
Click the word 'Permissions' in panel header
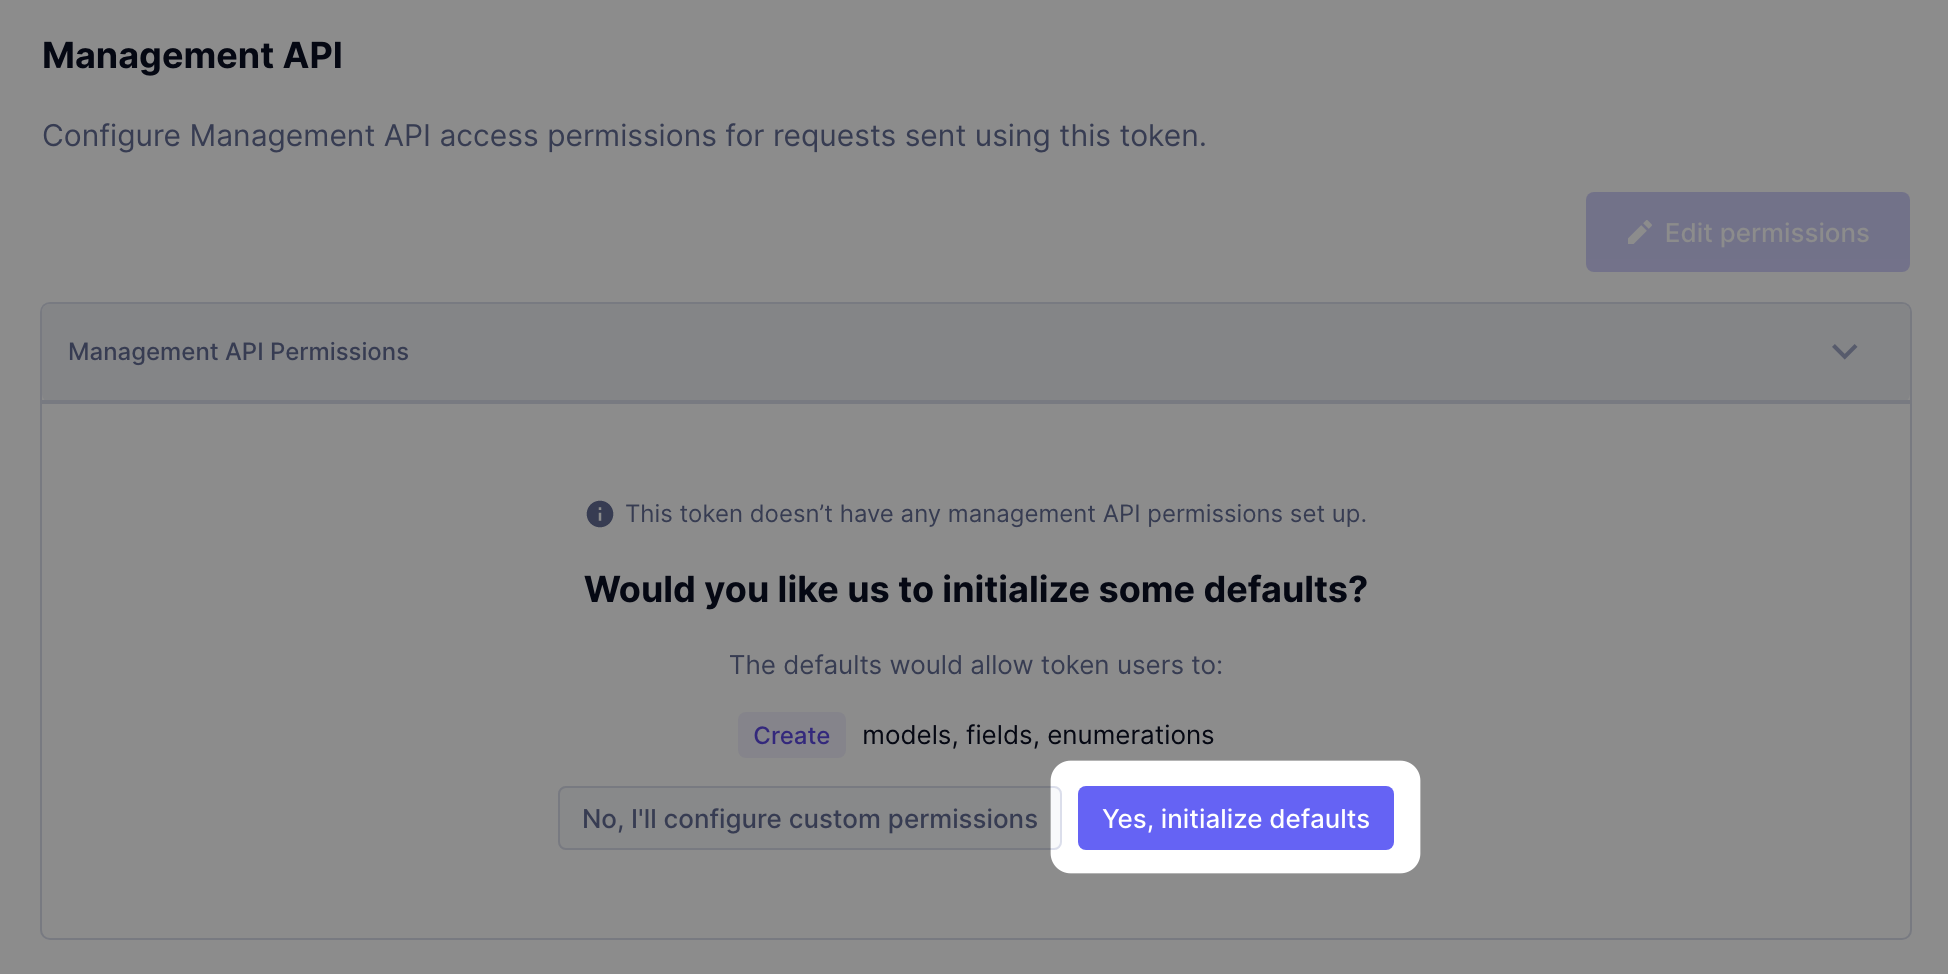click(339, 352)
